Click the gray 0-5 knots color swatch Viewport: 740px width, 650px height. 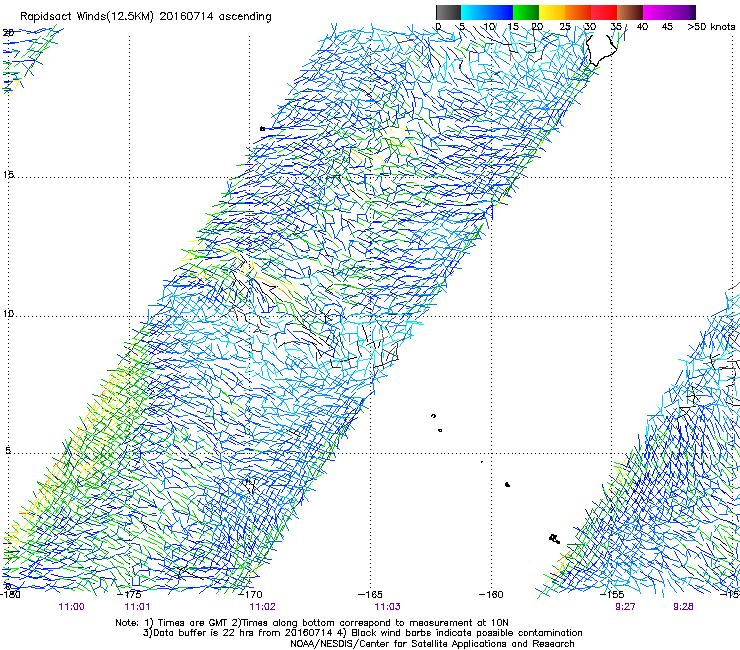(x=448, y=12)
